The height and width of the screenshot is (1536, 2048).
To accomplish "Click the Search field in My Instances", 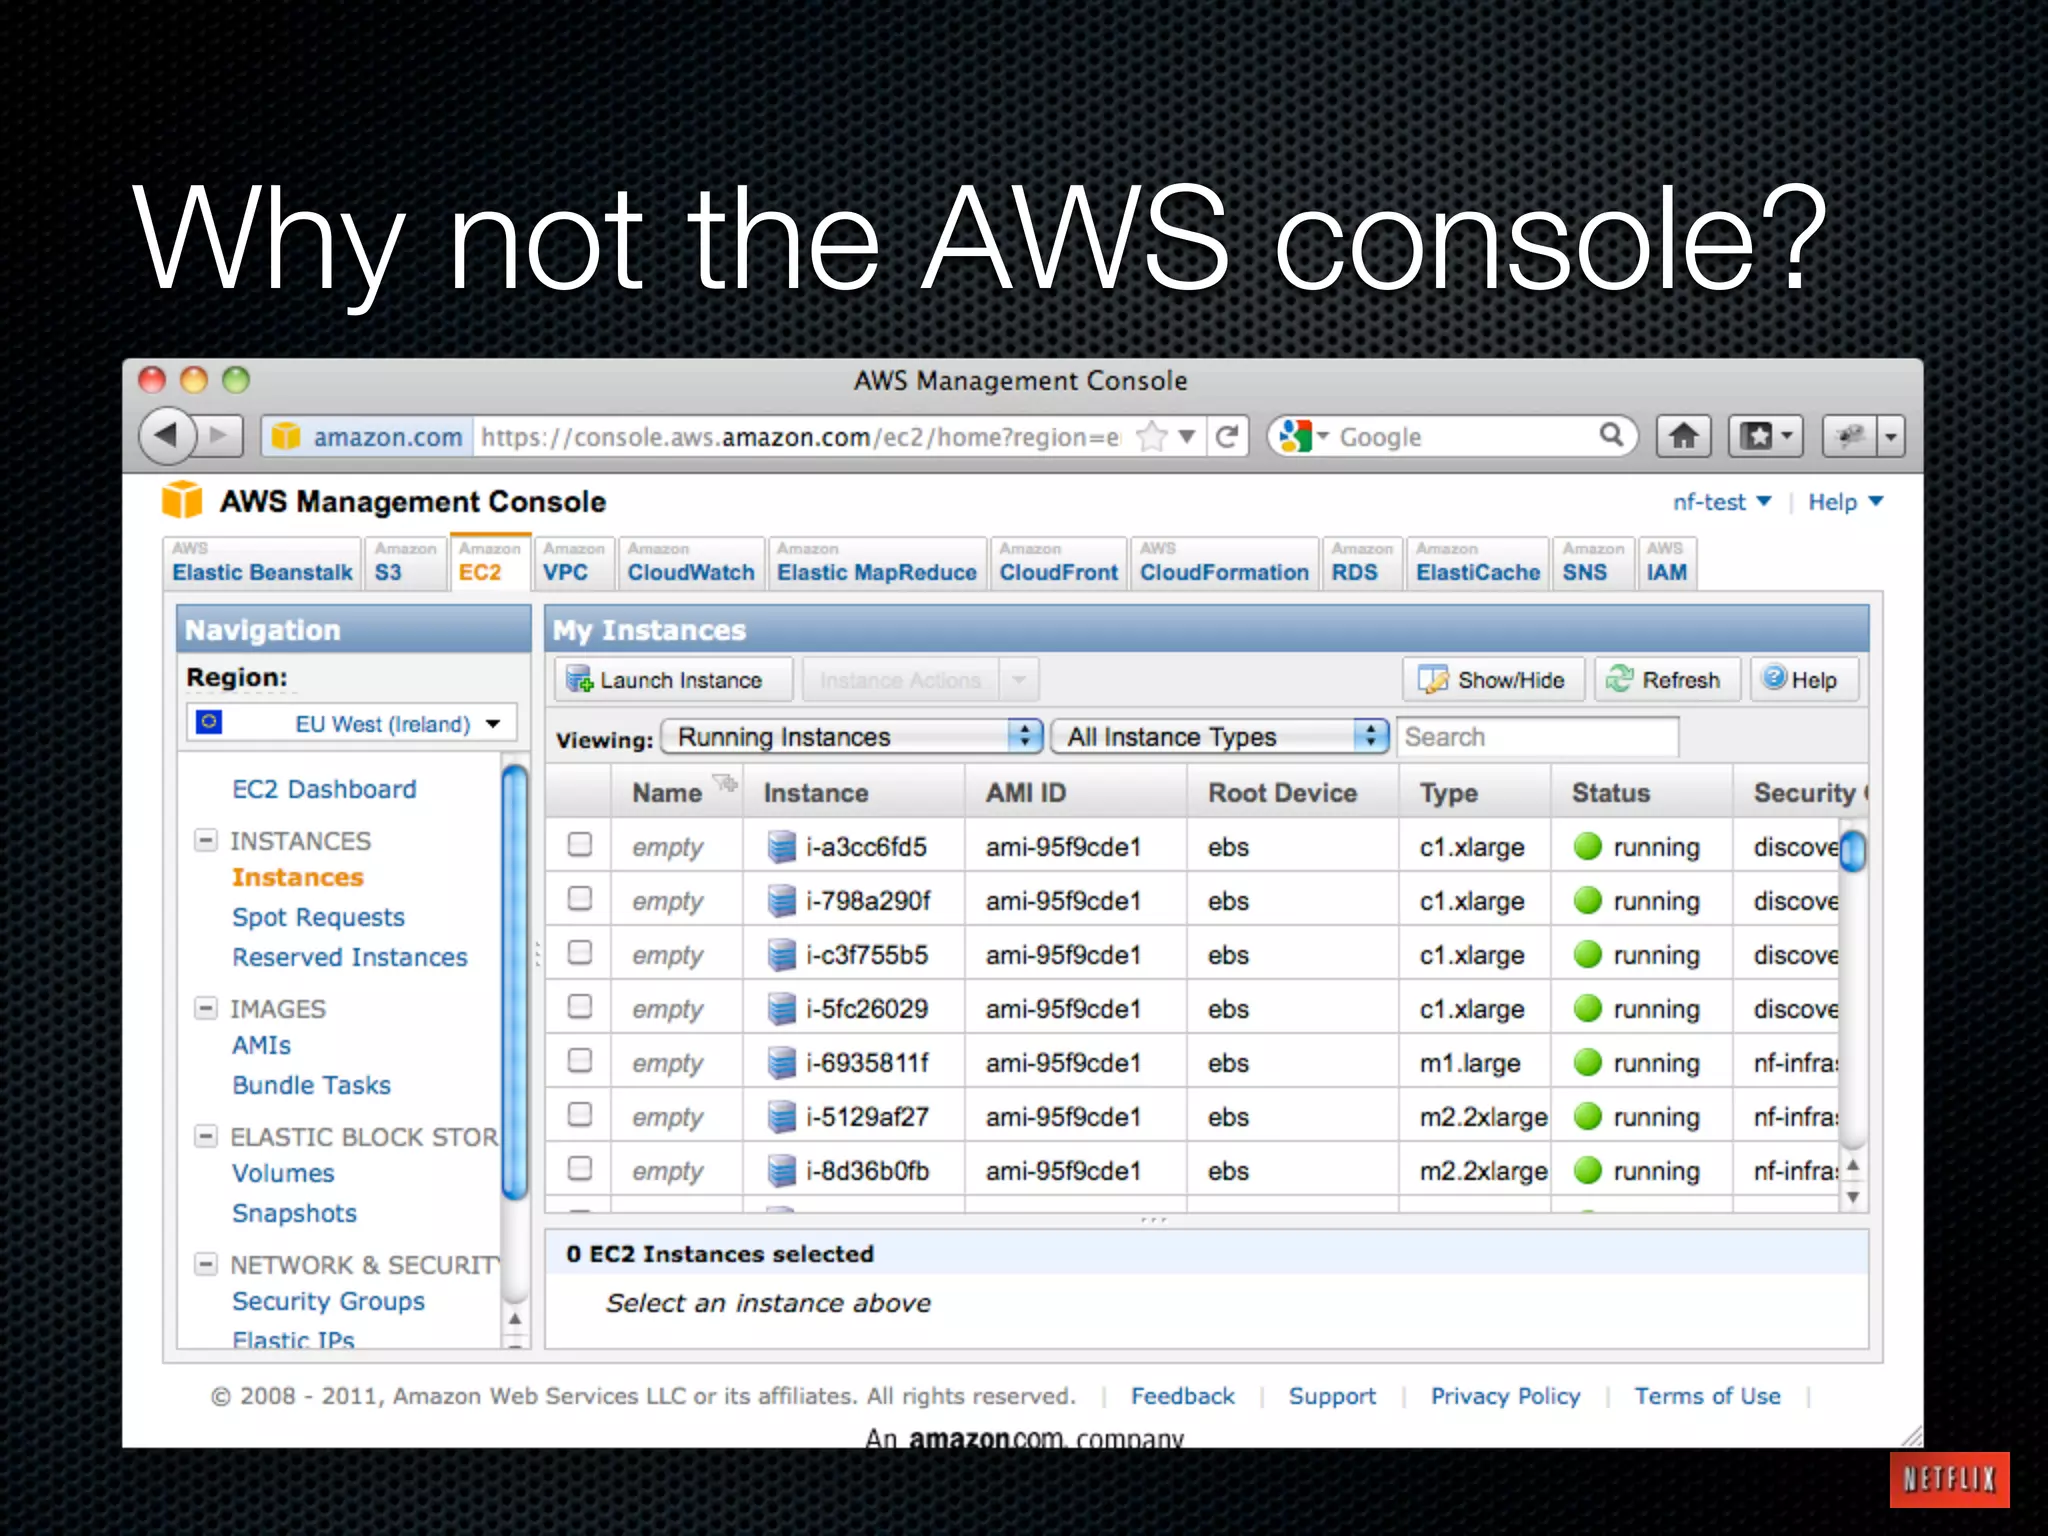I will click(x=1538, y=737).
